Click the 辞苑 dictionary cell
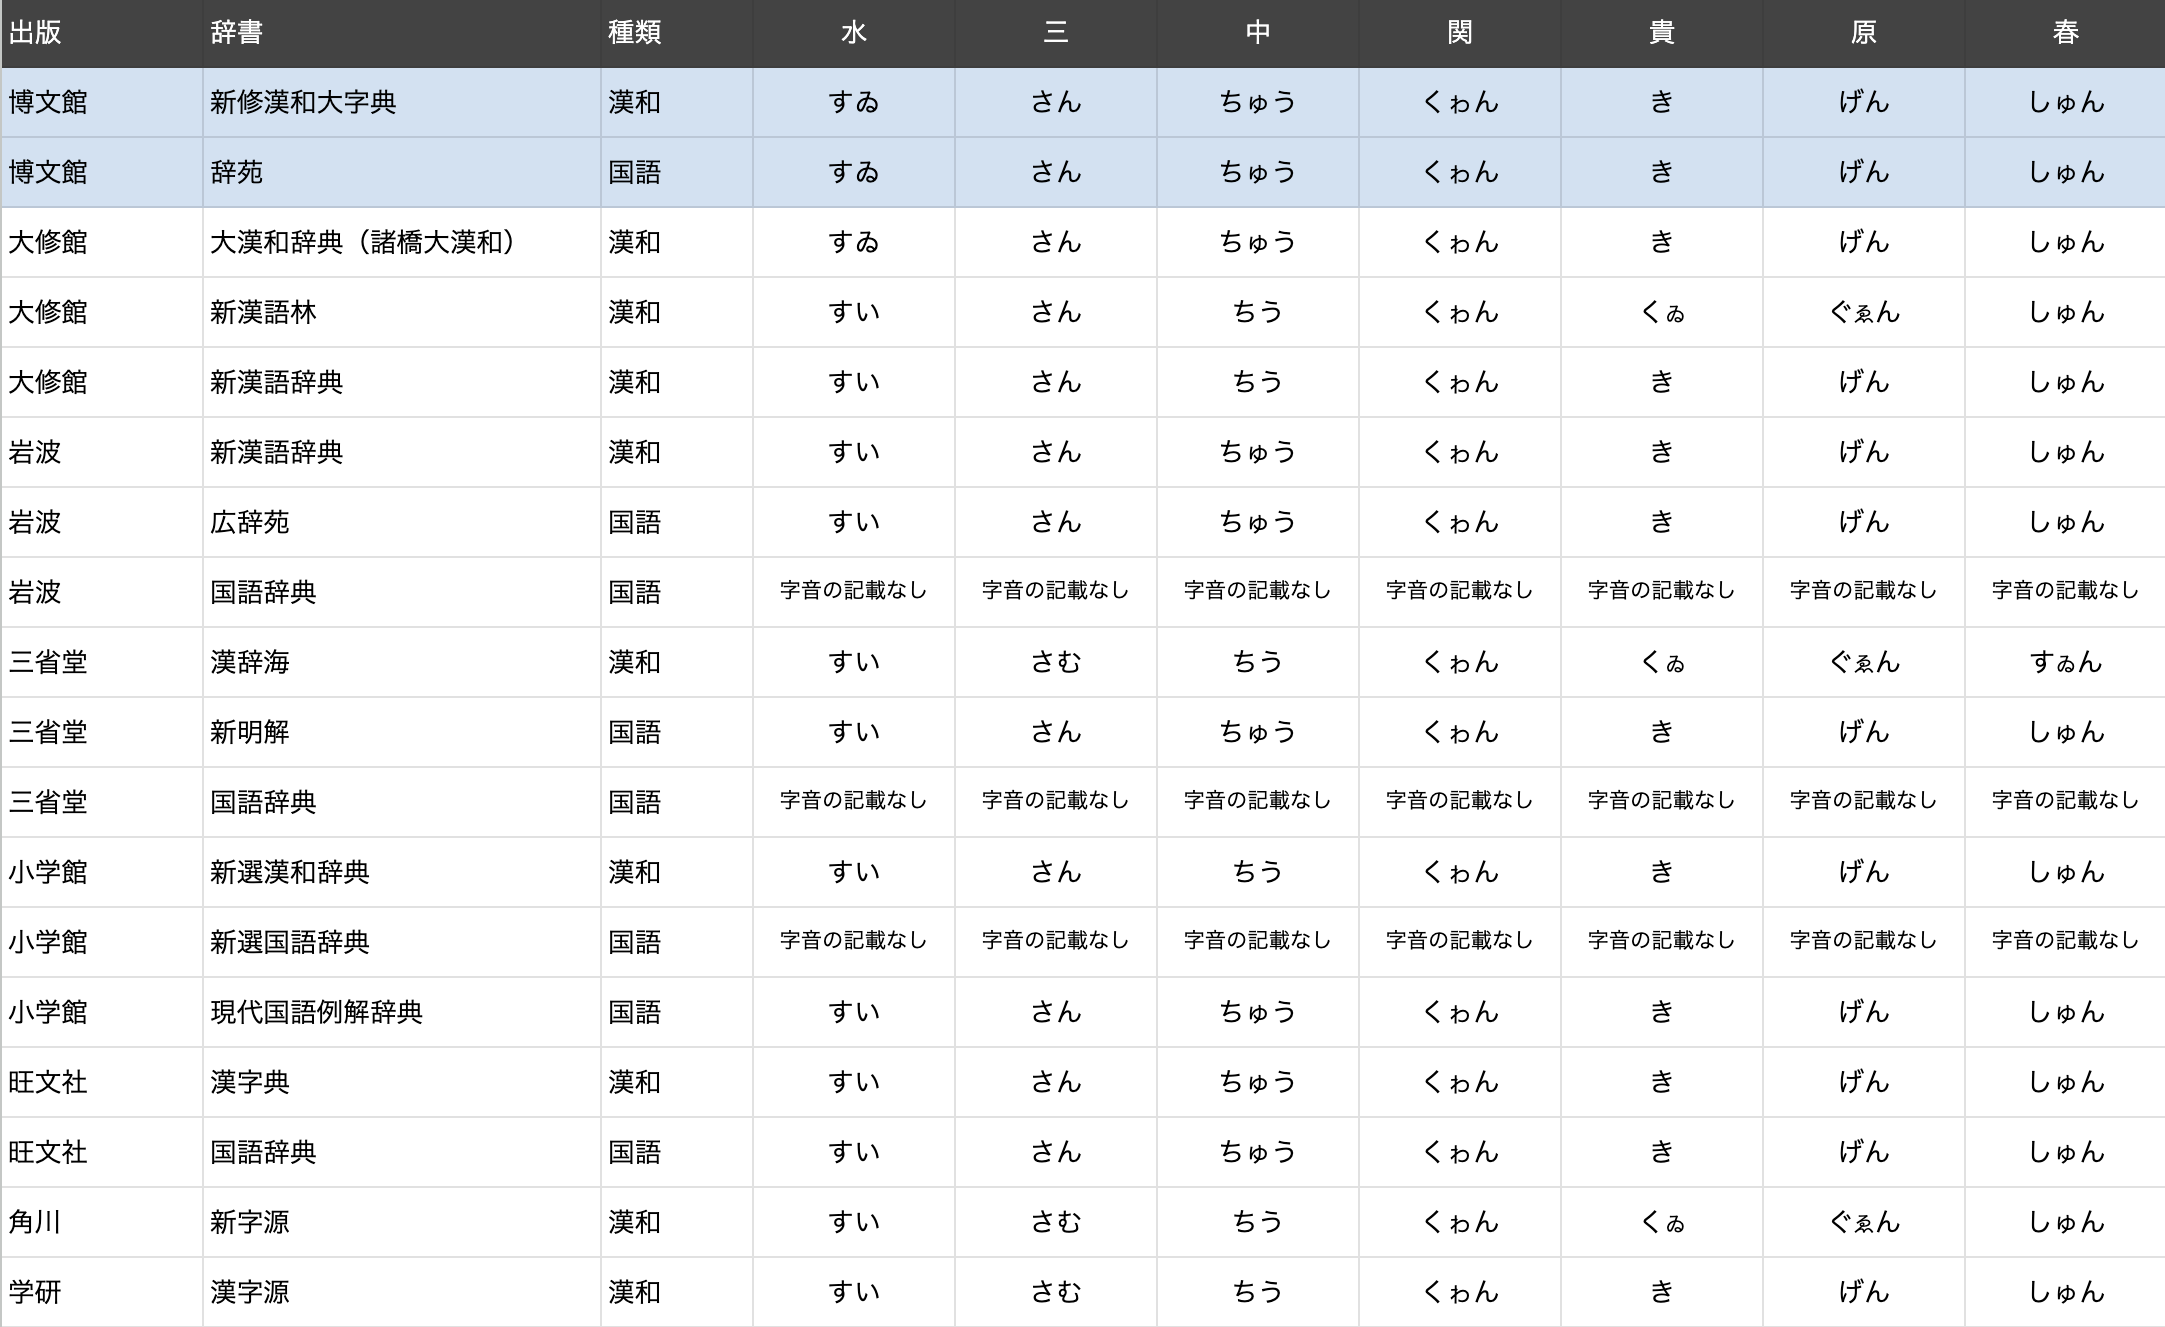Viewport: 2165px width, 1327px height. (x=401, y=172)
